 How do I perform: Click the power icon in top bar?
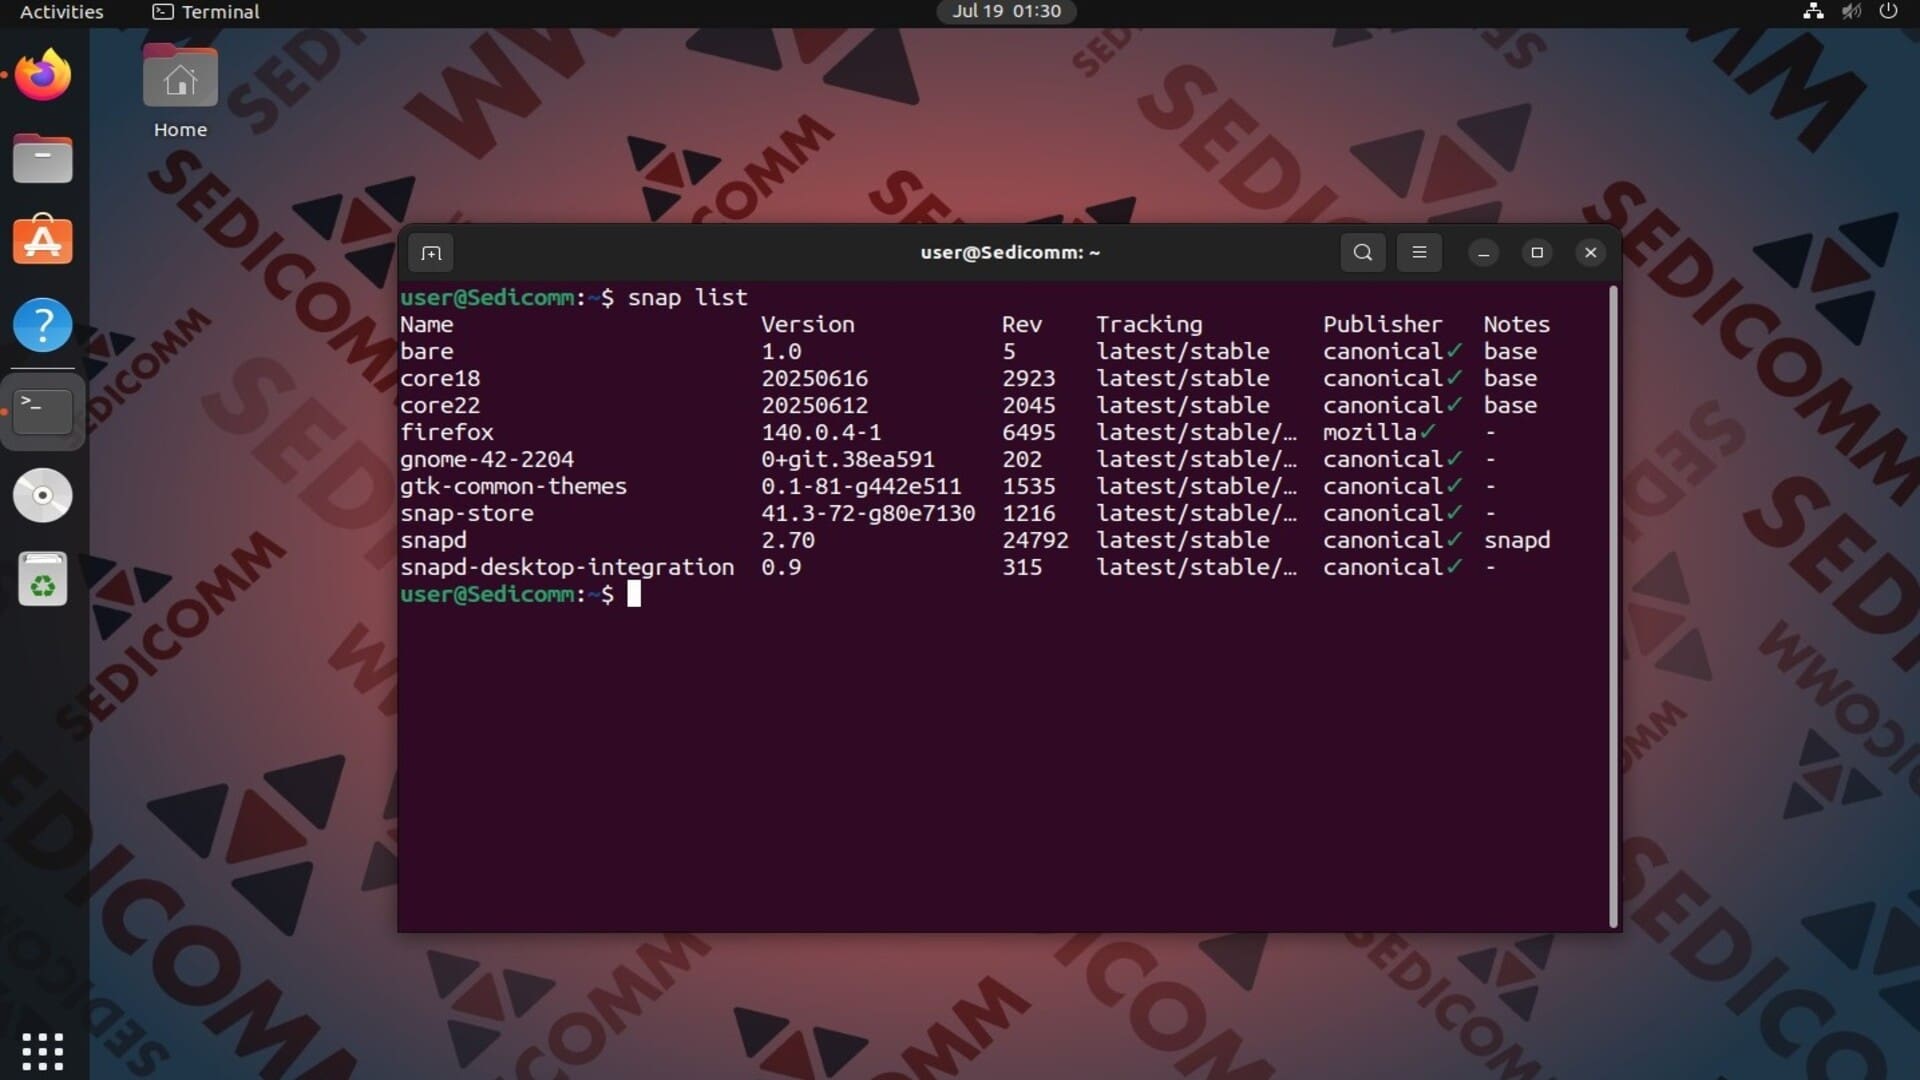click(1888, 12)
